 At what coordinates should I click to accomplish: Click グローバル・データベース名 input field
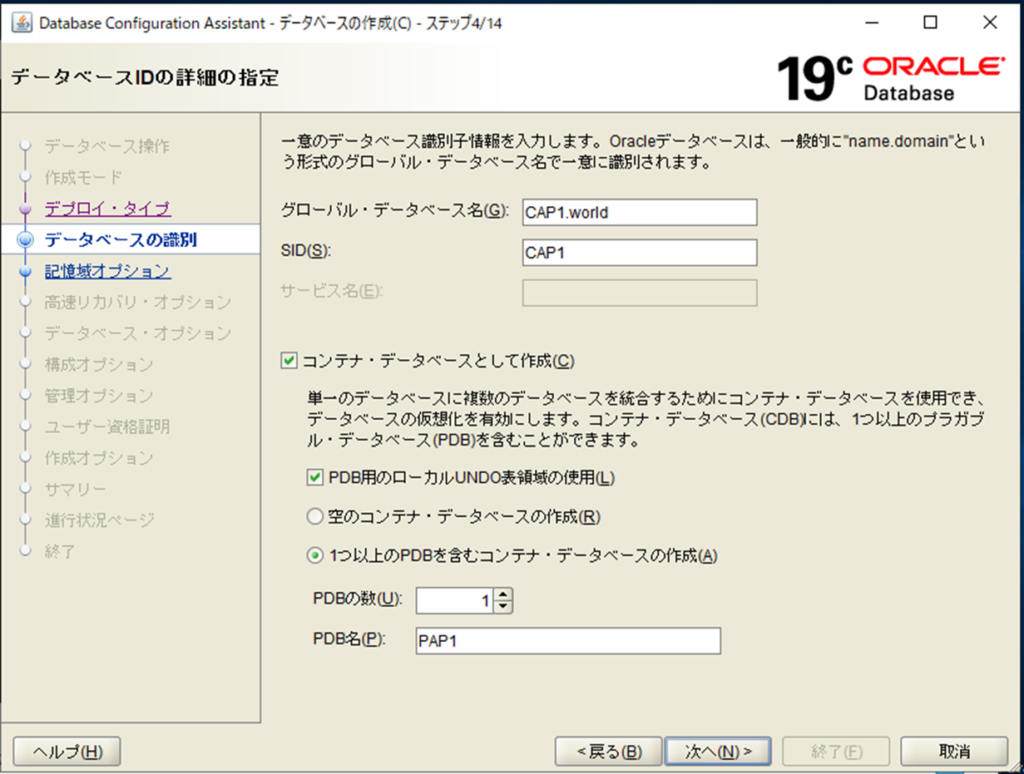tap(639, 213)
